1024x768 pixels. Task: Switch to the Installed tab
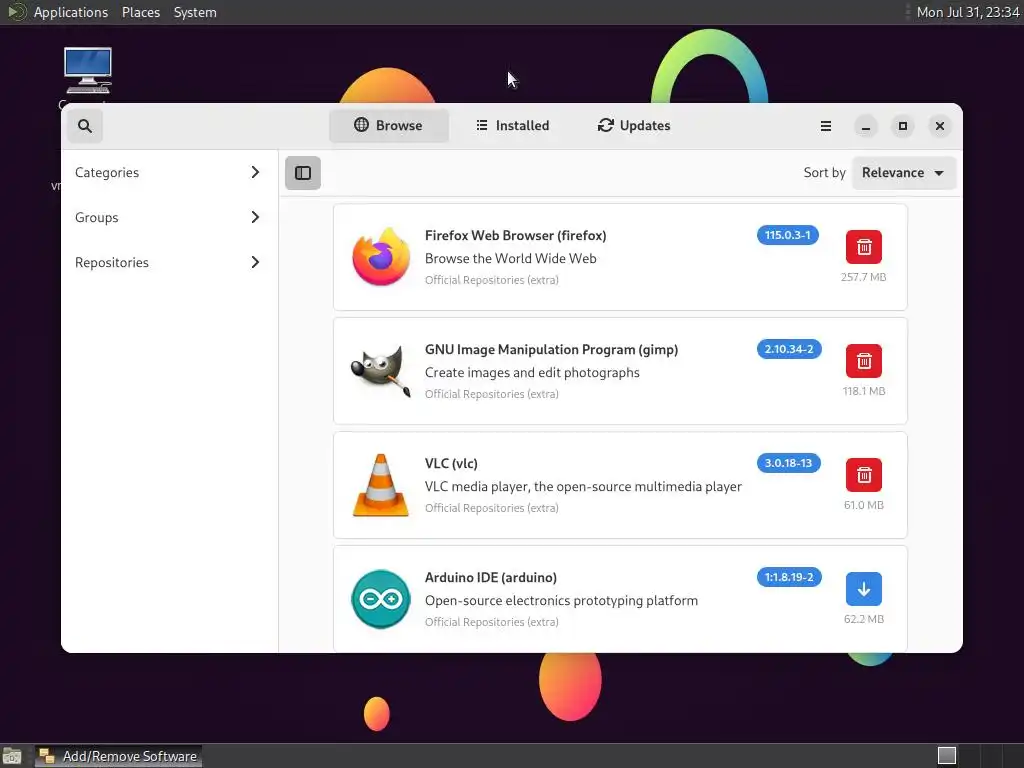513,125
